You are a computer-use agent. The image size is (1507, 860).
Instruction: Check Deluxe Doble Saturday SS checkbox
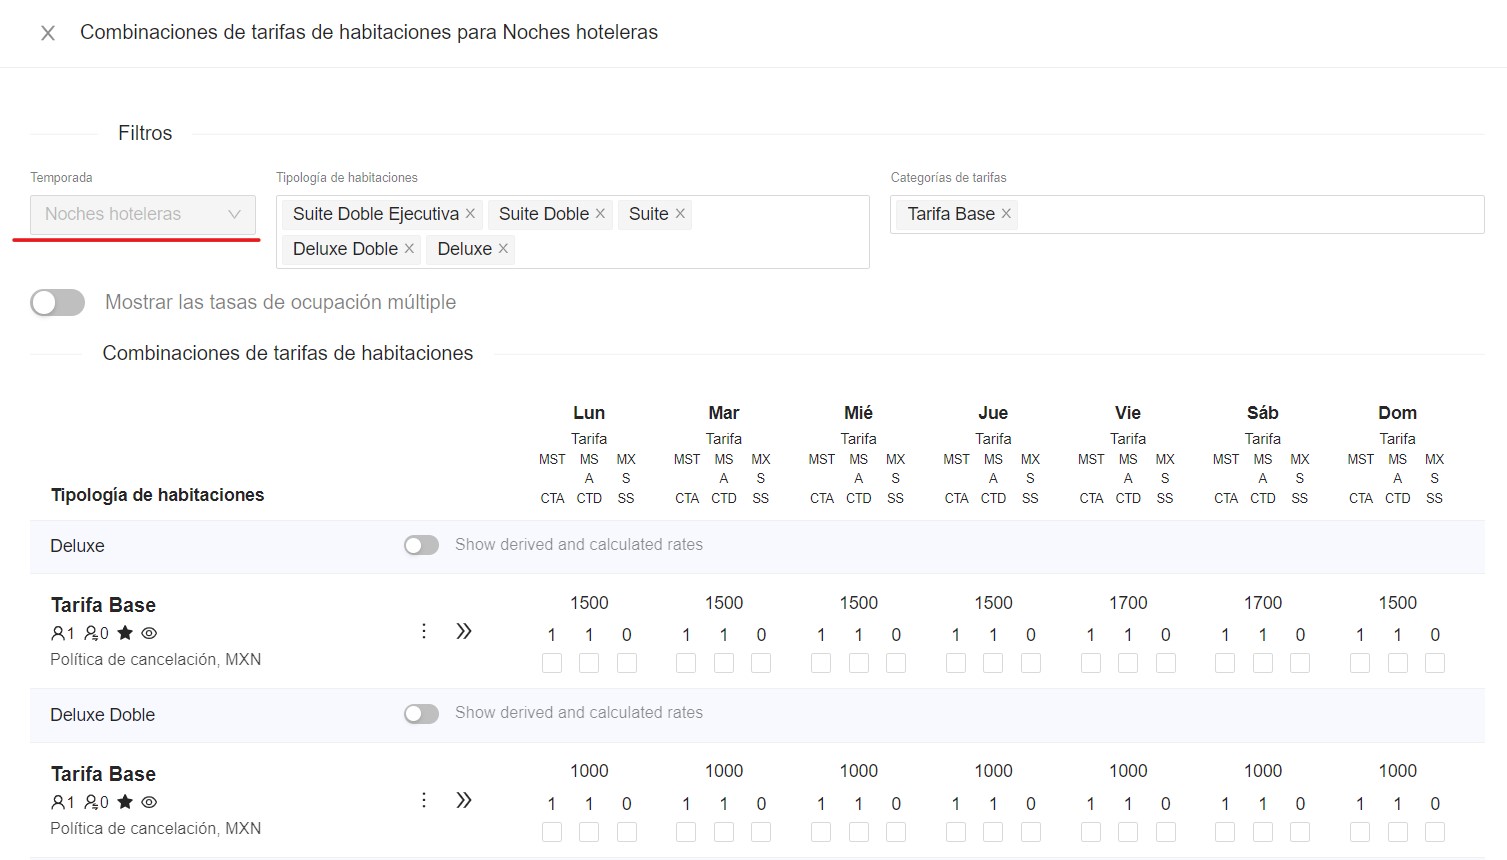pos(1300,832)
